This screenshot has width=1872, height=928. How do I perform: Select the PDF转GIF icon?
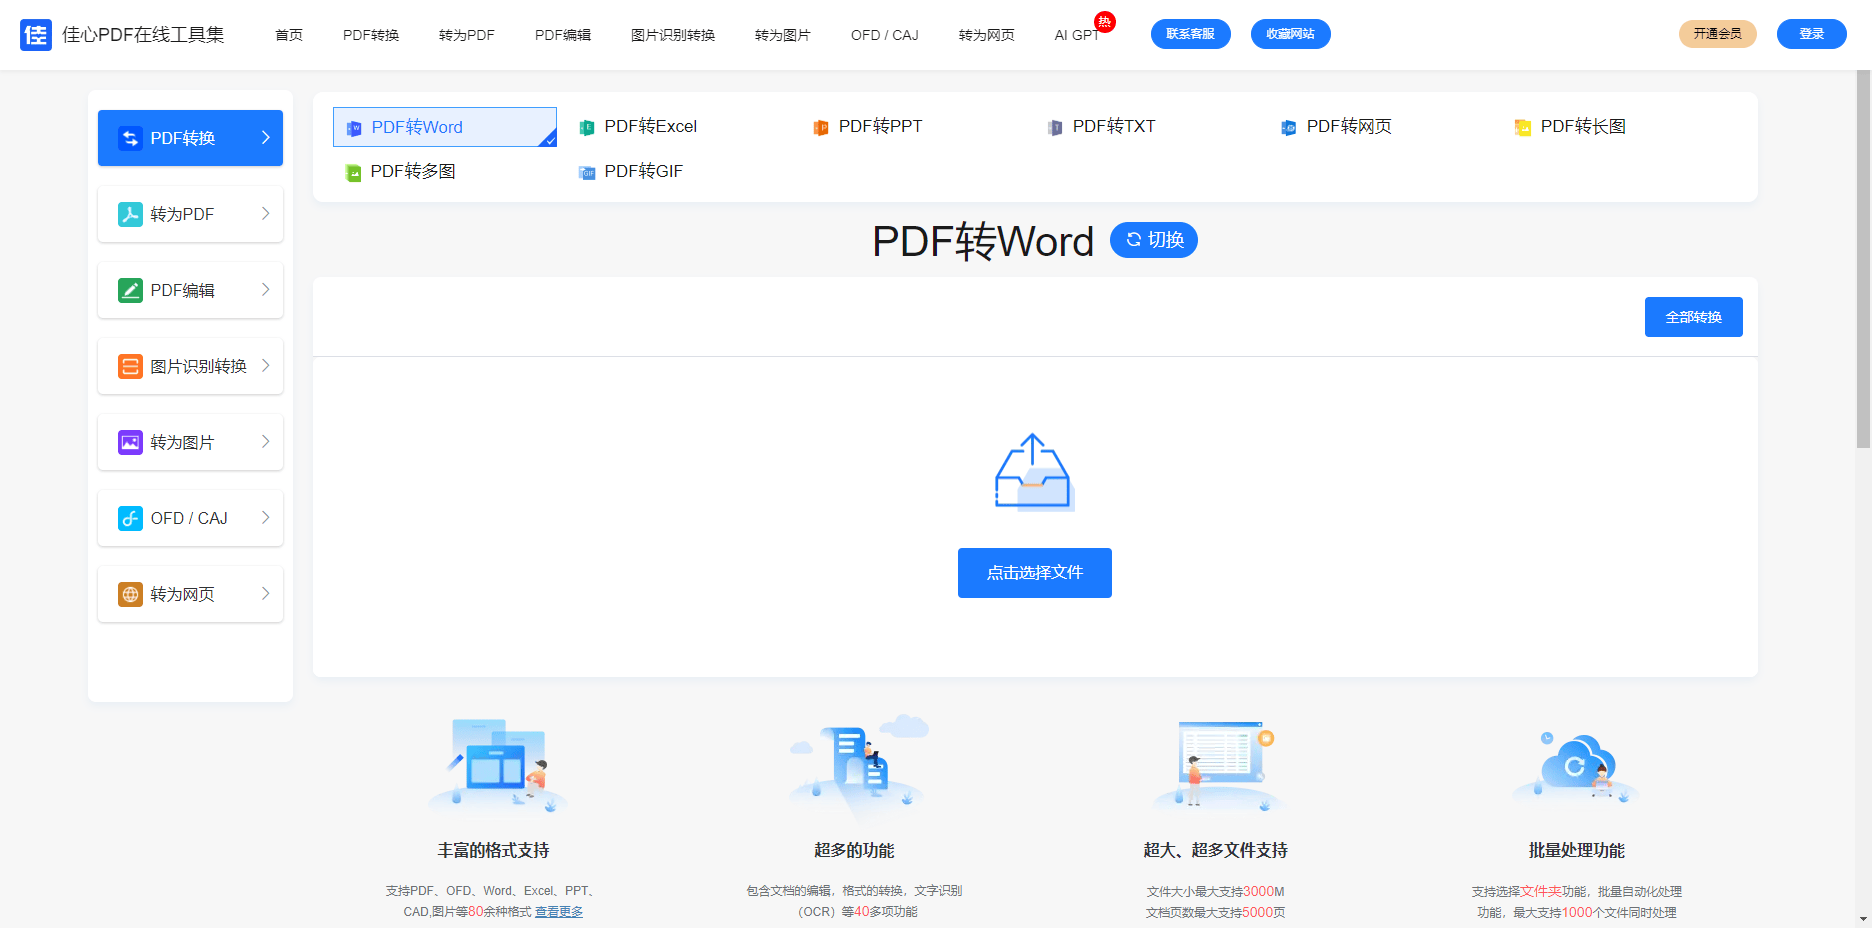tap(586, 172)
